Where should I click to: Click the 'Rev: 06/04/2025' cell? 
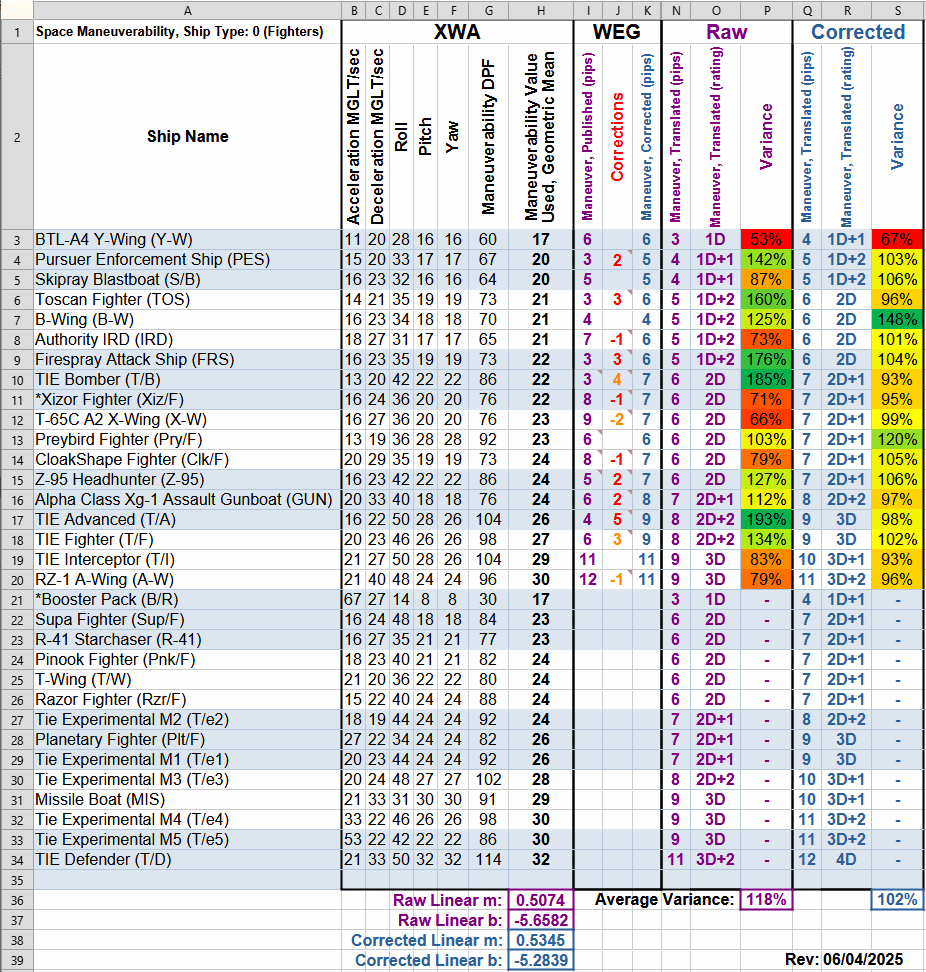pyautogui.click(x=844, y=960)
